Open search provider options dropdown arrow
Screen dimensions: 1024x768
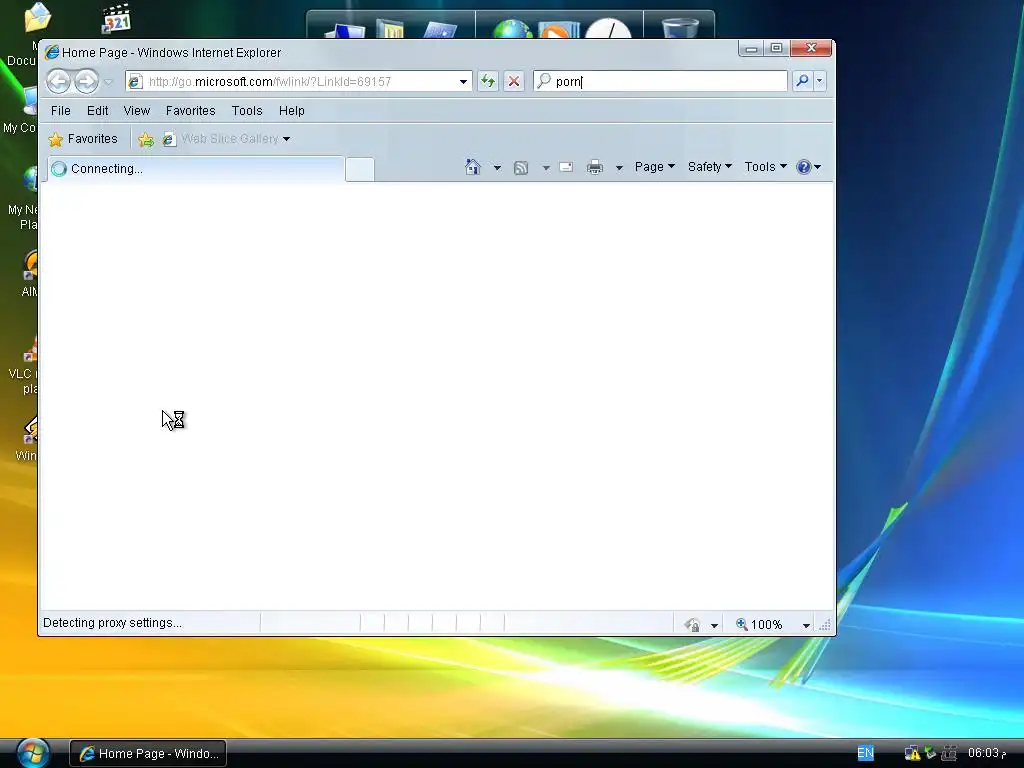click(820, 81)
